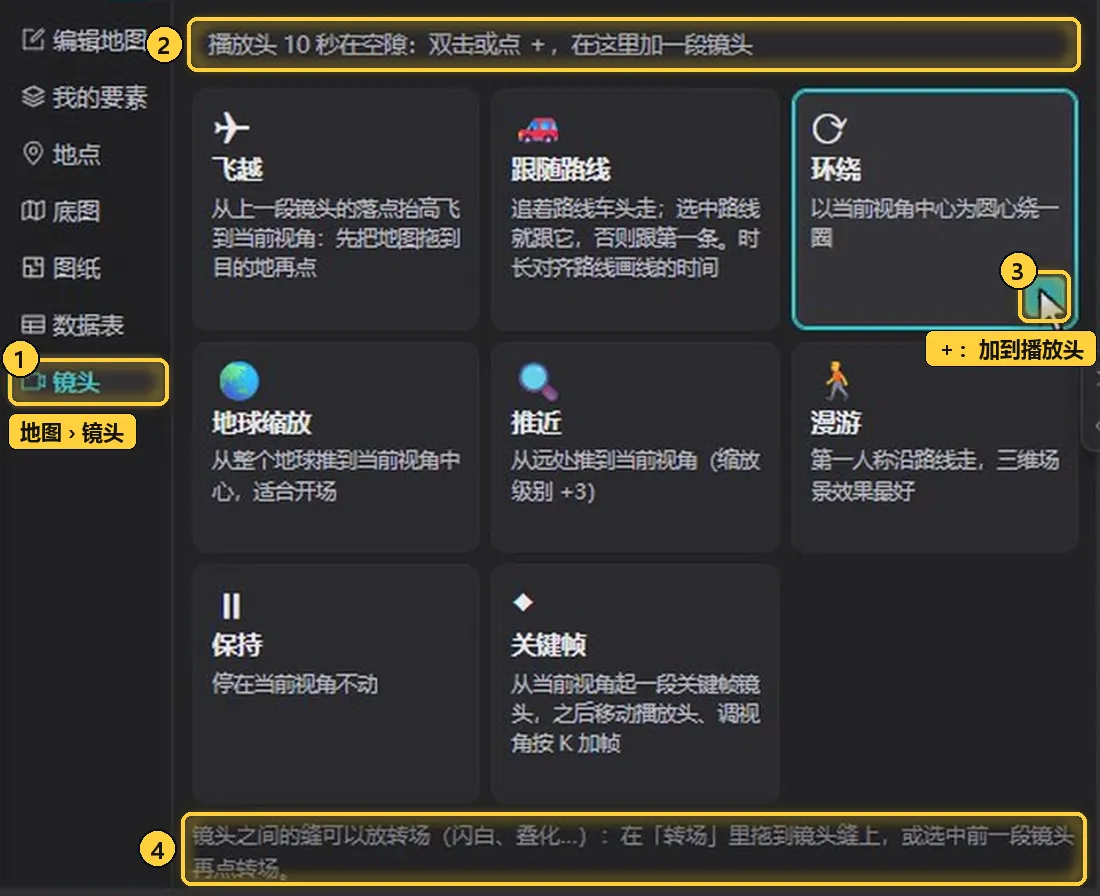Choose the 保持 pause shot card
This screenshot has width=1100, height=896.
336,683
